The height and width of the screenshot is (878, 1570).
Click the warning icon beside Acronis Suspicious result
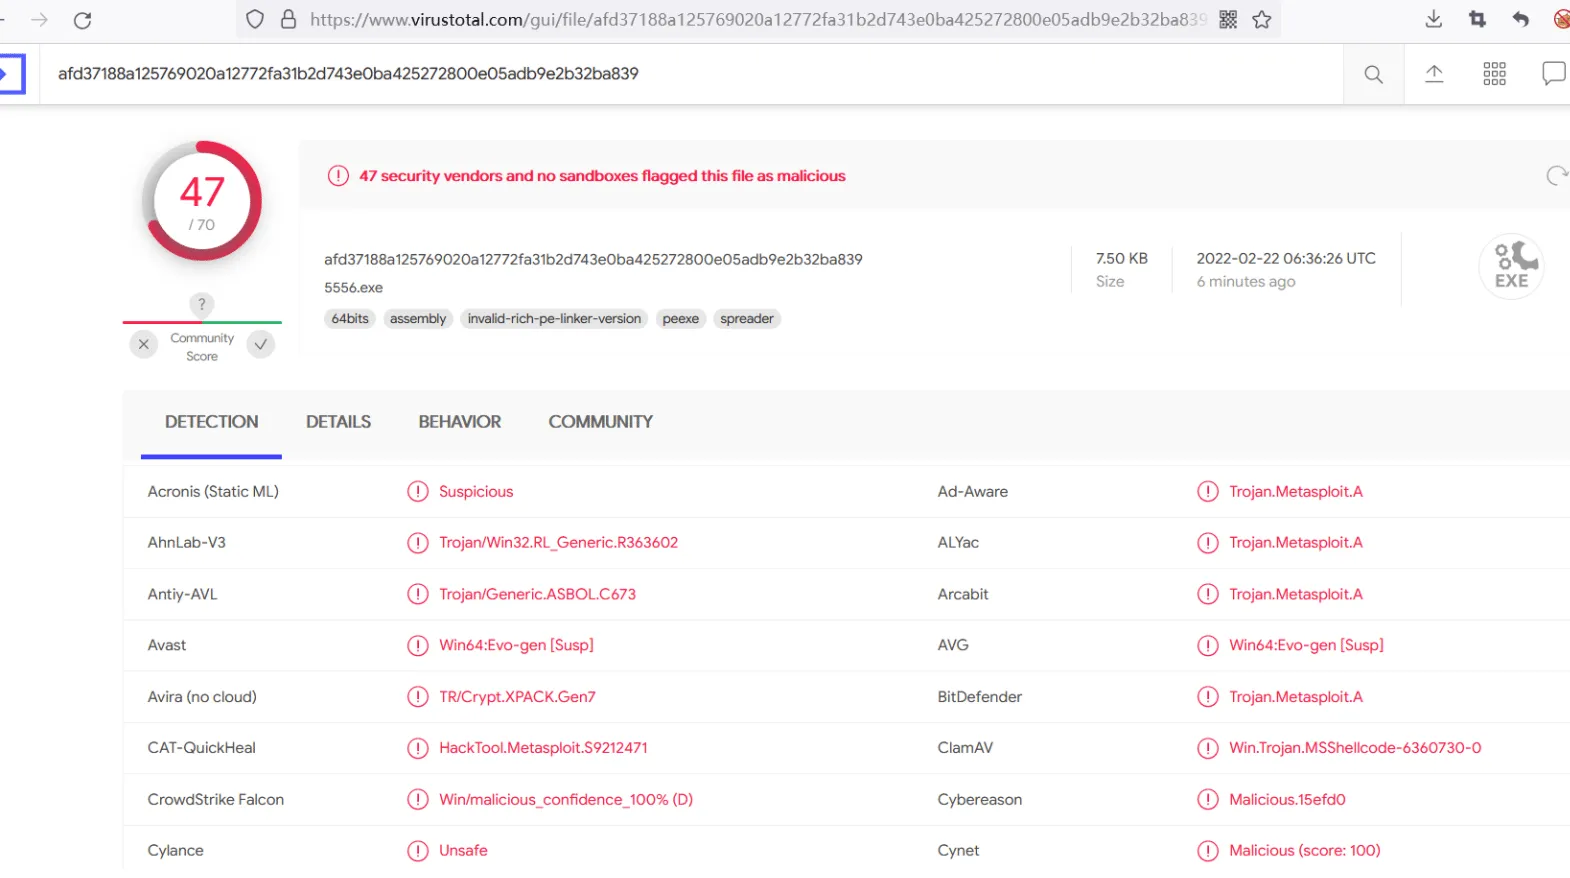pyautogui.click(x=418, y=492)
